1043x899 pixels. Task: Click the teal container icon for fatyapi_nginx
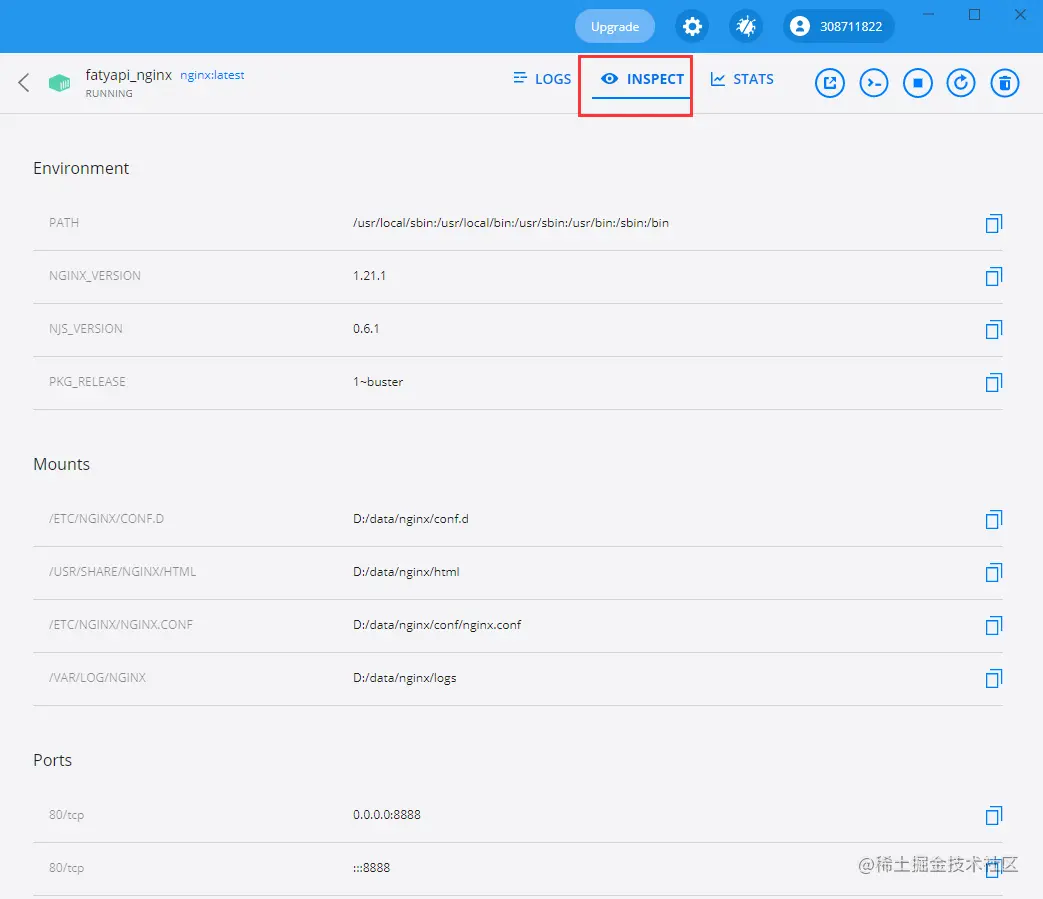(59, 83)
